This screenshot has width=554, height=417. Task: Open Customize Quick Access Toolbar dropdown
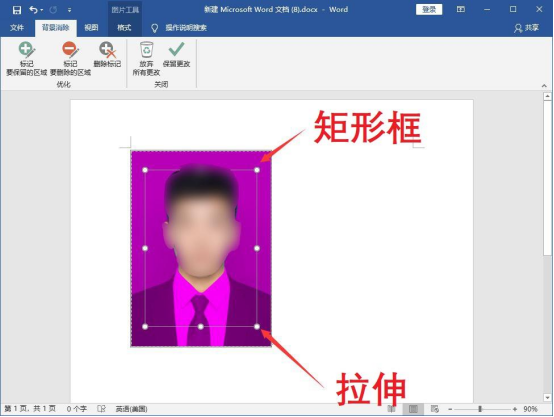point(70,10)
